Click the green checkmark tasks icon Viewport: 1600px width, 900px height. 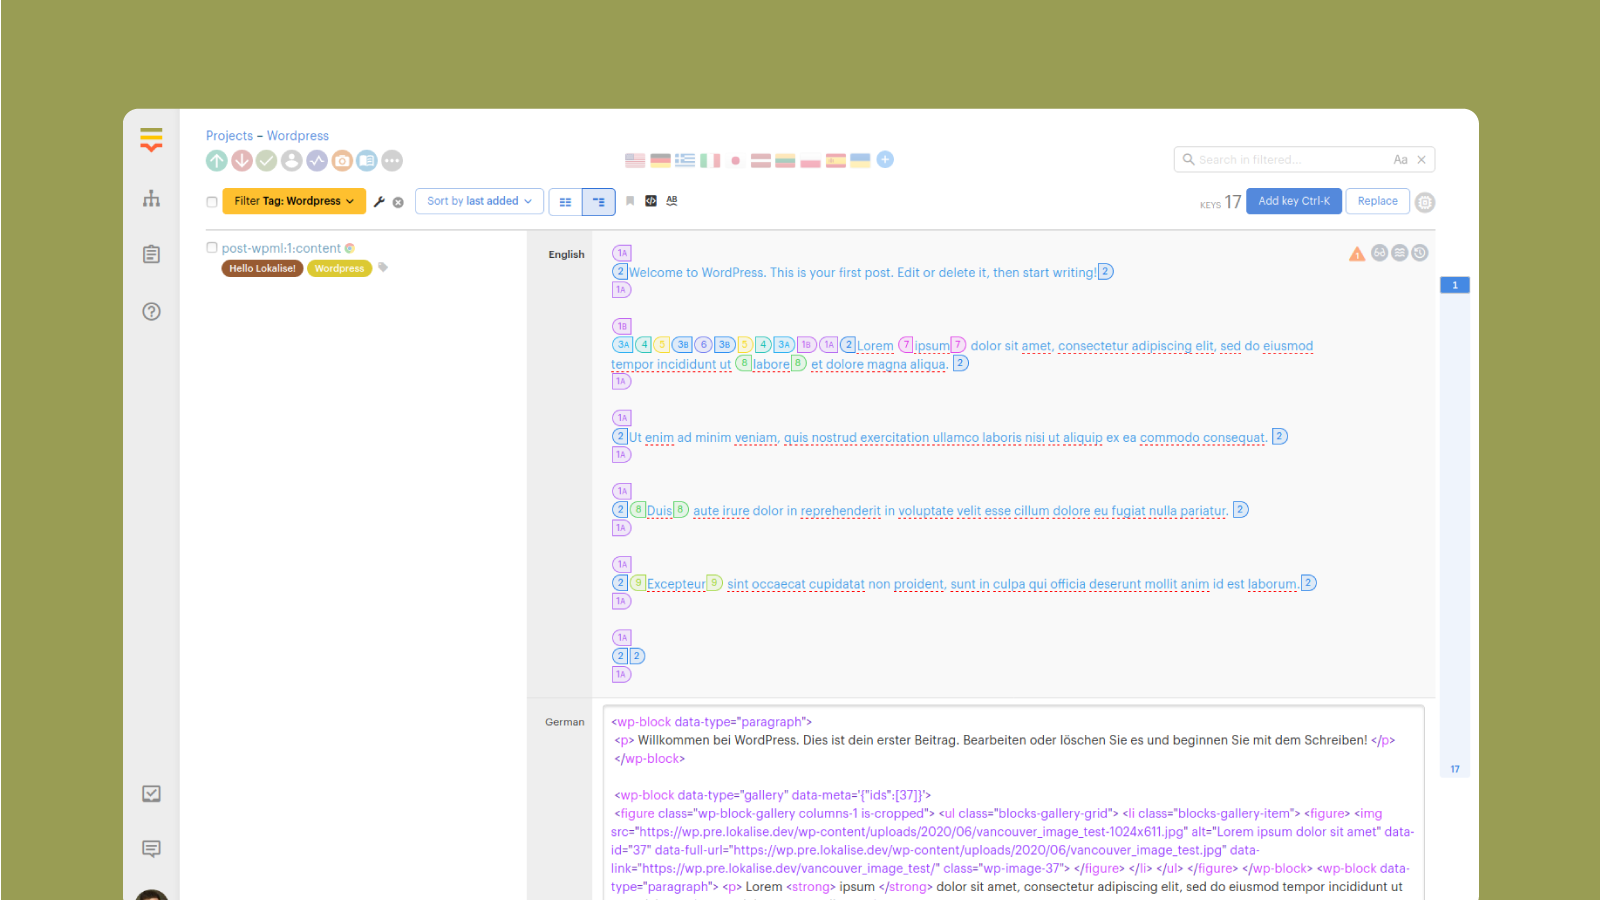[x=267, y=160]
